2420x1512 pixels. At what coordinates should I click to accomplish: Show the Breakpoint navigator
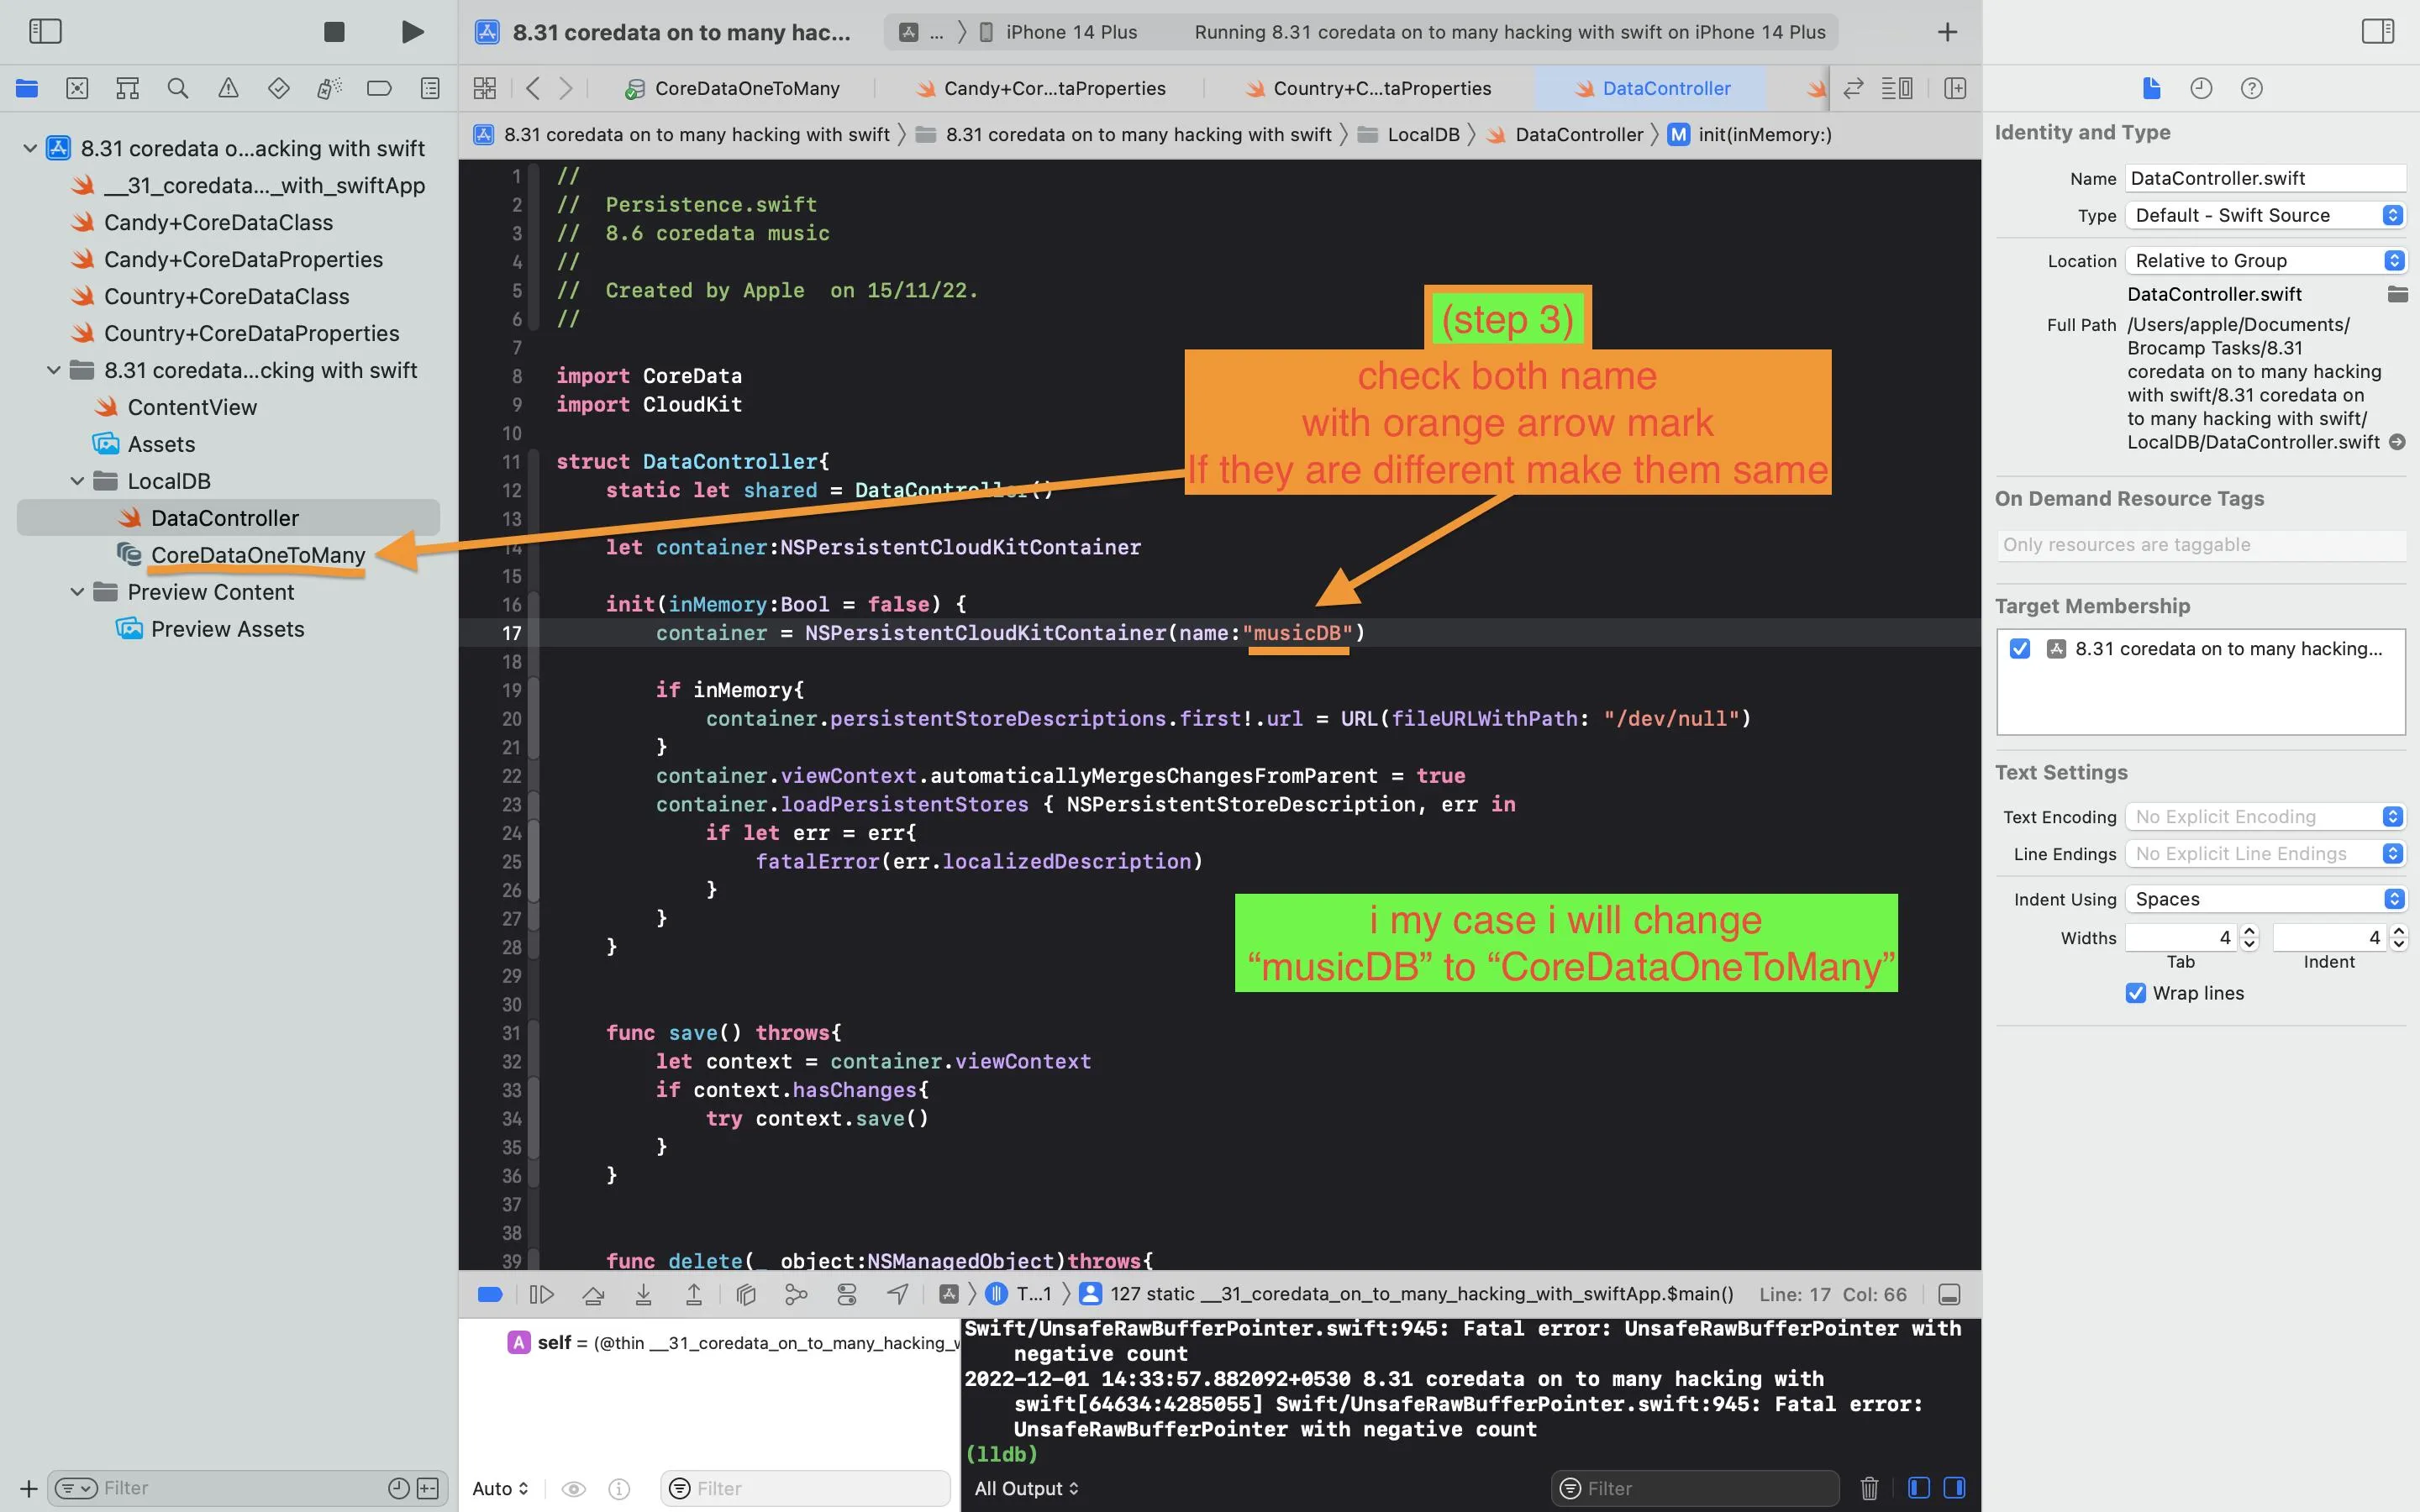click(x=379, y=88)
